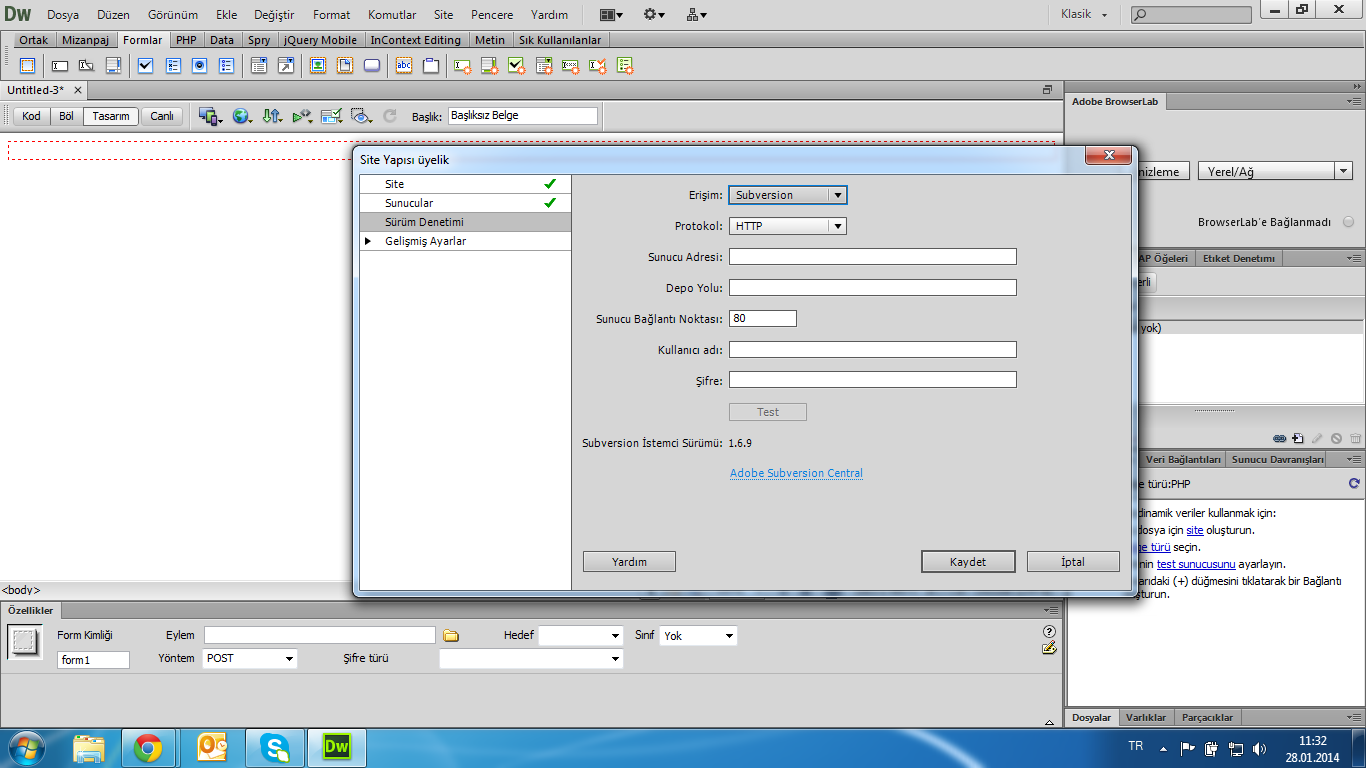Open Google Chrome from the taskbar
This screenshot has height=768, width=1366.
point(148,747)
